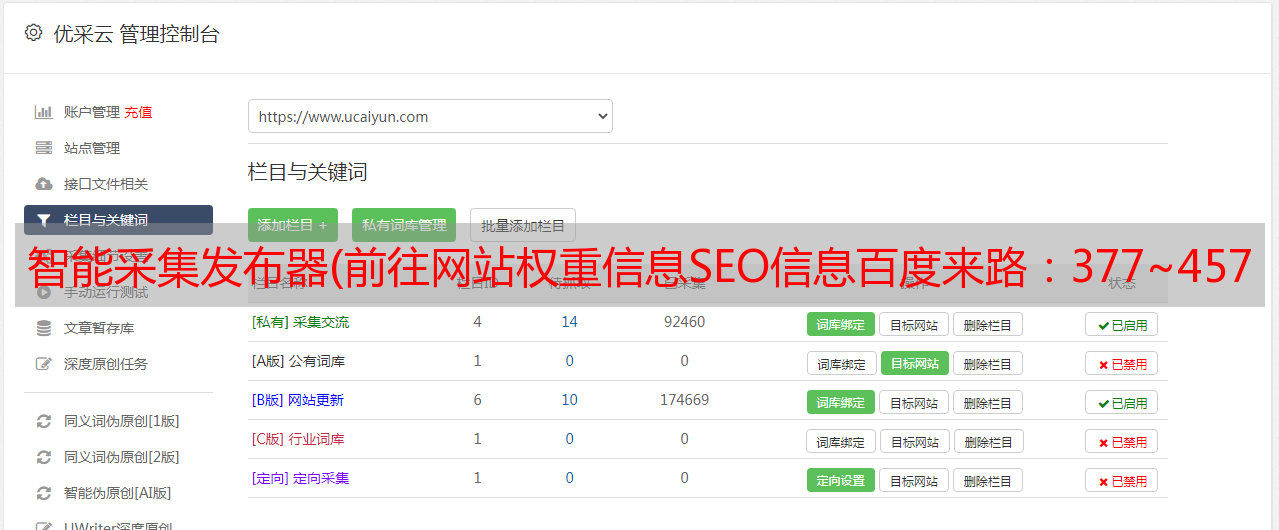
Task: Click the gear icon beside 优采云 管理控制台
Action: click(34, 33)
